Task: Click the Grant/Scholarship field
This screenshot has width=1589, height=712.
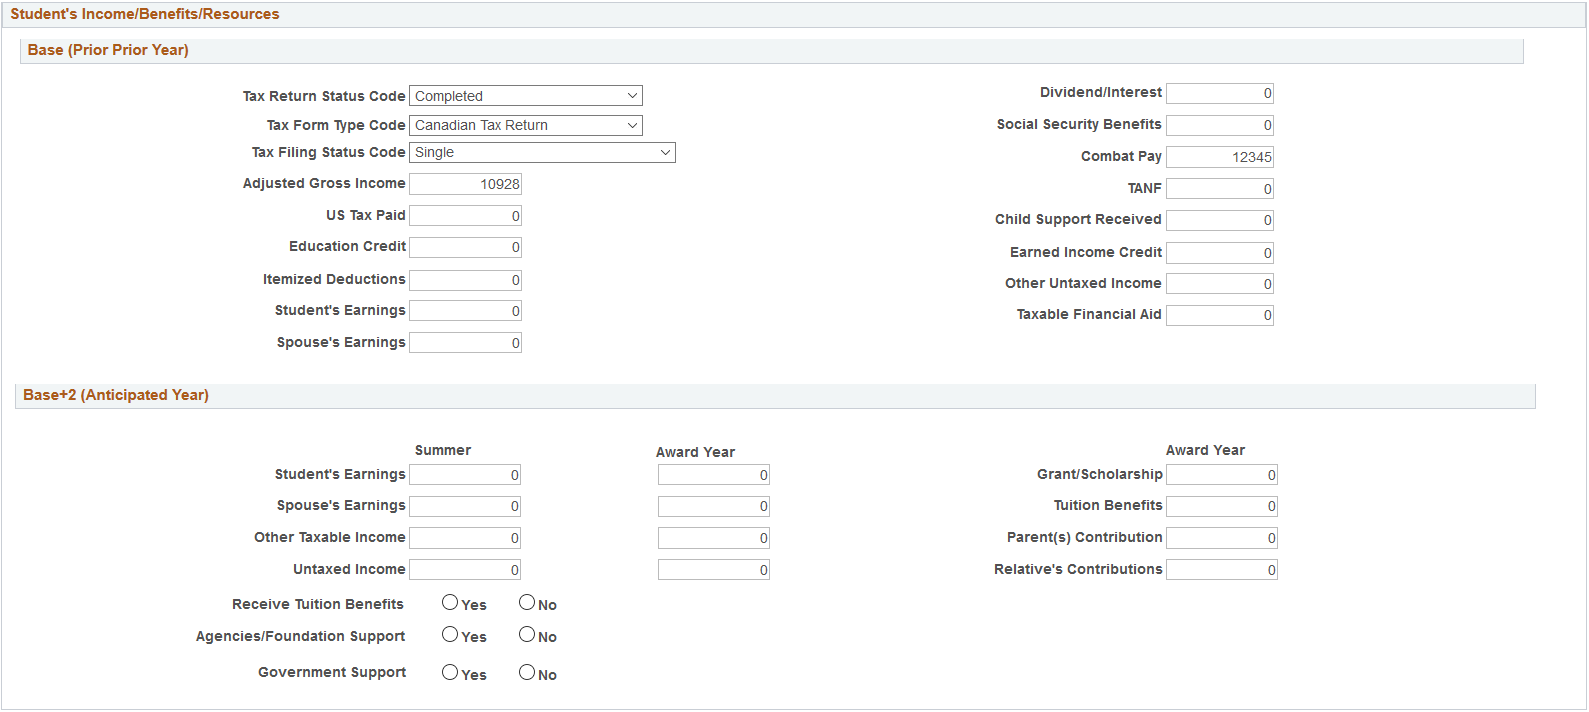Action: coord(1222,475)
